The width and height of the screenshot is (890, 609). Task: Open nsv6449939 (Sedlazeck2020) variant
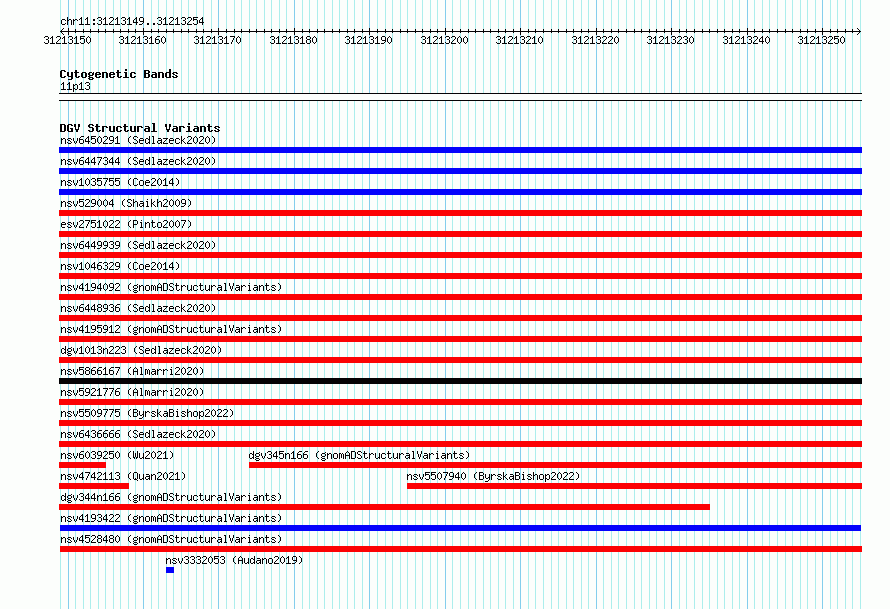coord(138,245)
